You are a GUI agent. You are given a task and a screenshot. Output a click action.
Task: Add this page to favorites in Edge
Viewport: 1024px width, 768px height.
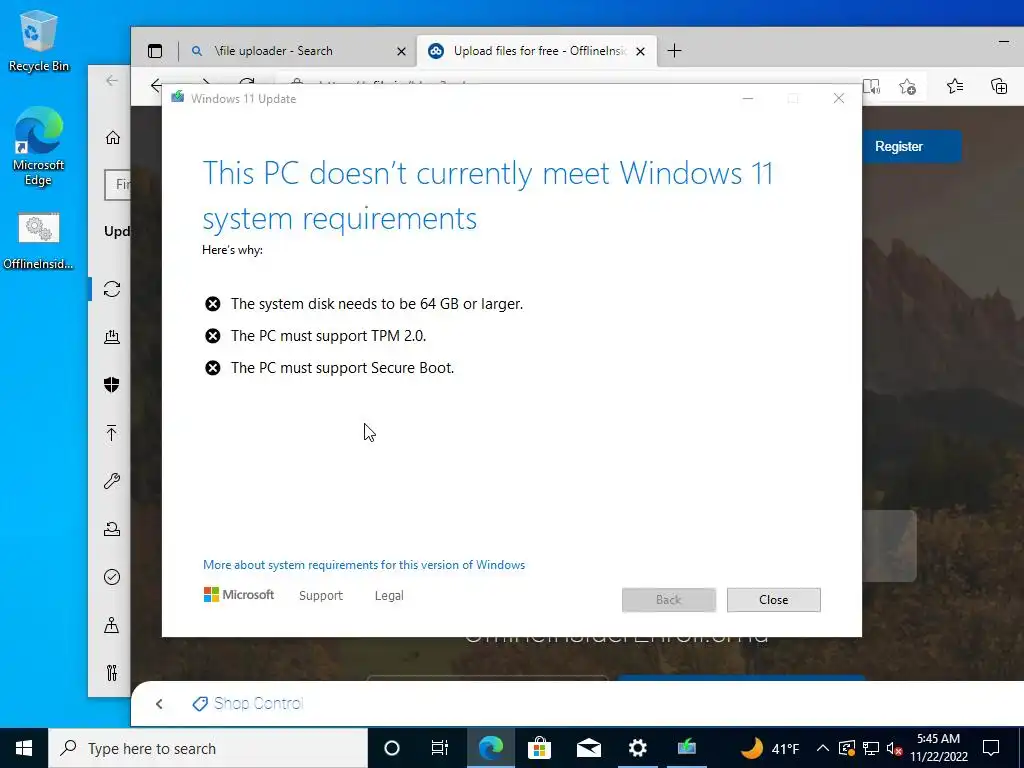907,86
